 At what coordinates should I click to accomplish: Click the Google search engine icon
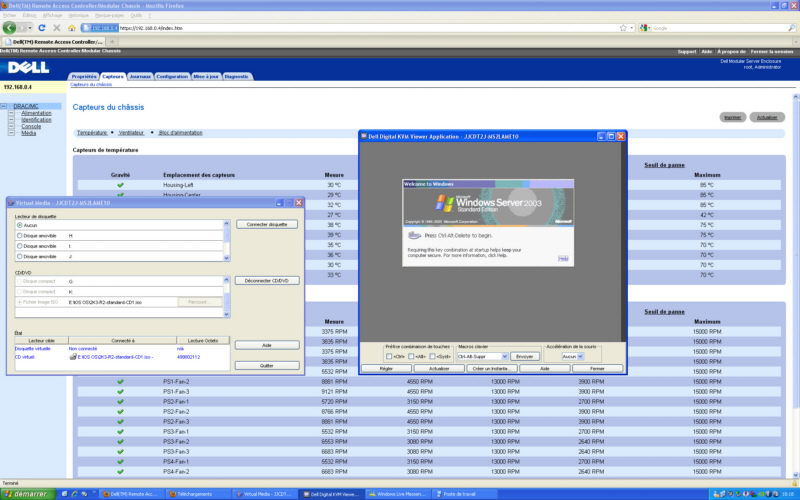tap(644, 28)
